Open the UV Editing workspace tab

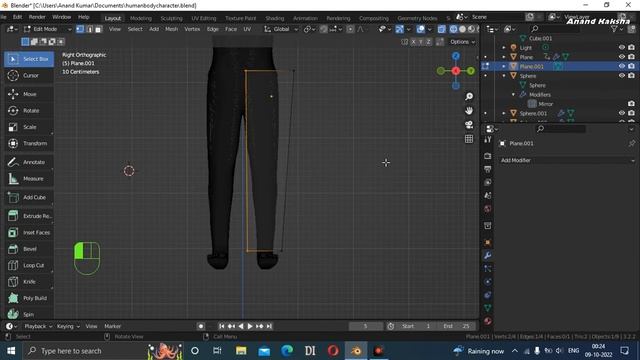[204, 18]
